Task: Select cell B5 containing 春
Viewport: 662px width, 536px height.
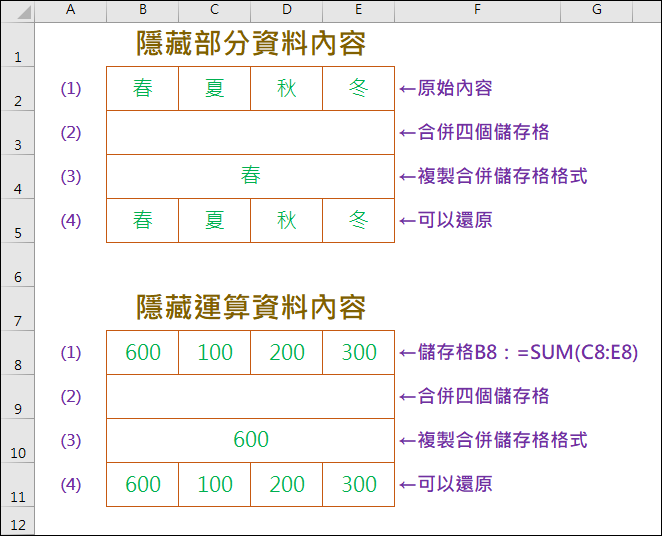Action: click(143, 221)
